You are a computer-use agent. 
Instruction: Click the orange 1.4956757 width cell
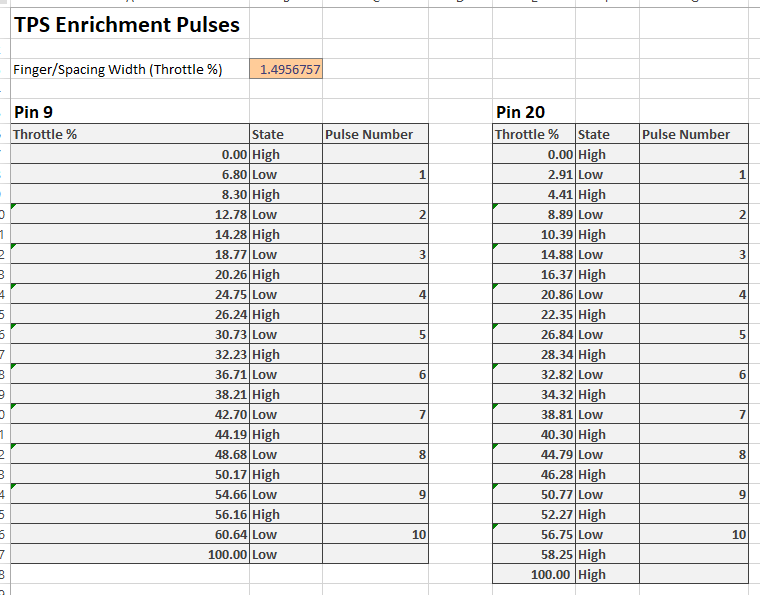[x=286, y=69]
